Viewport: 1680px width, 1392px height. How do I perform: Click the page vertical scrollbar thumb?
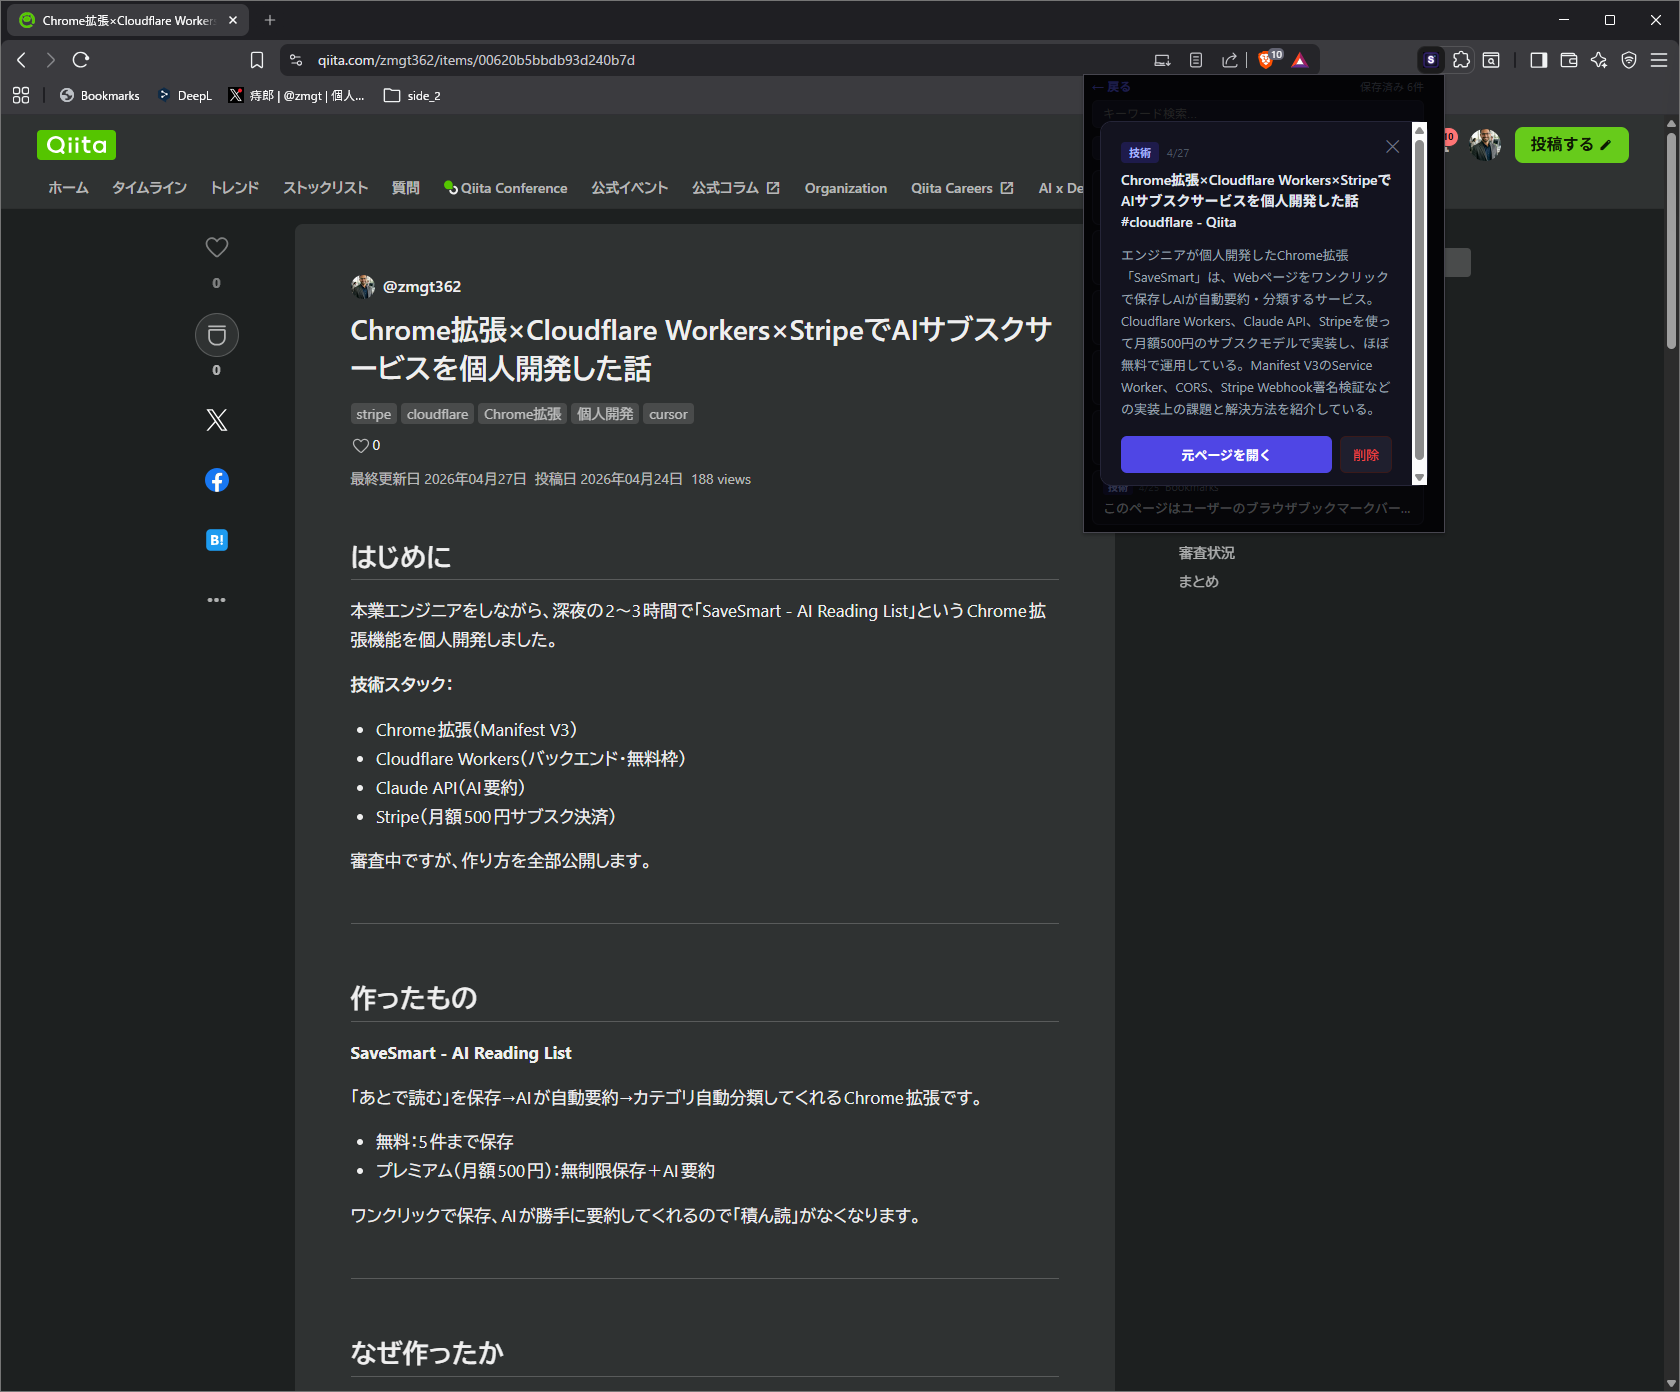[1671, 240]
